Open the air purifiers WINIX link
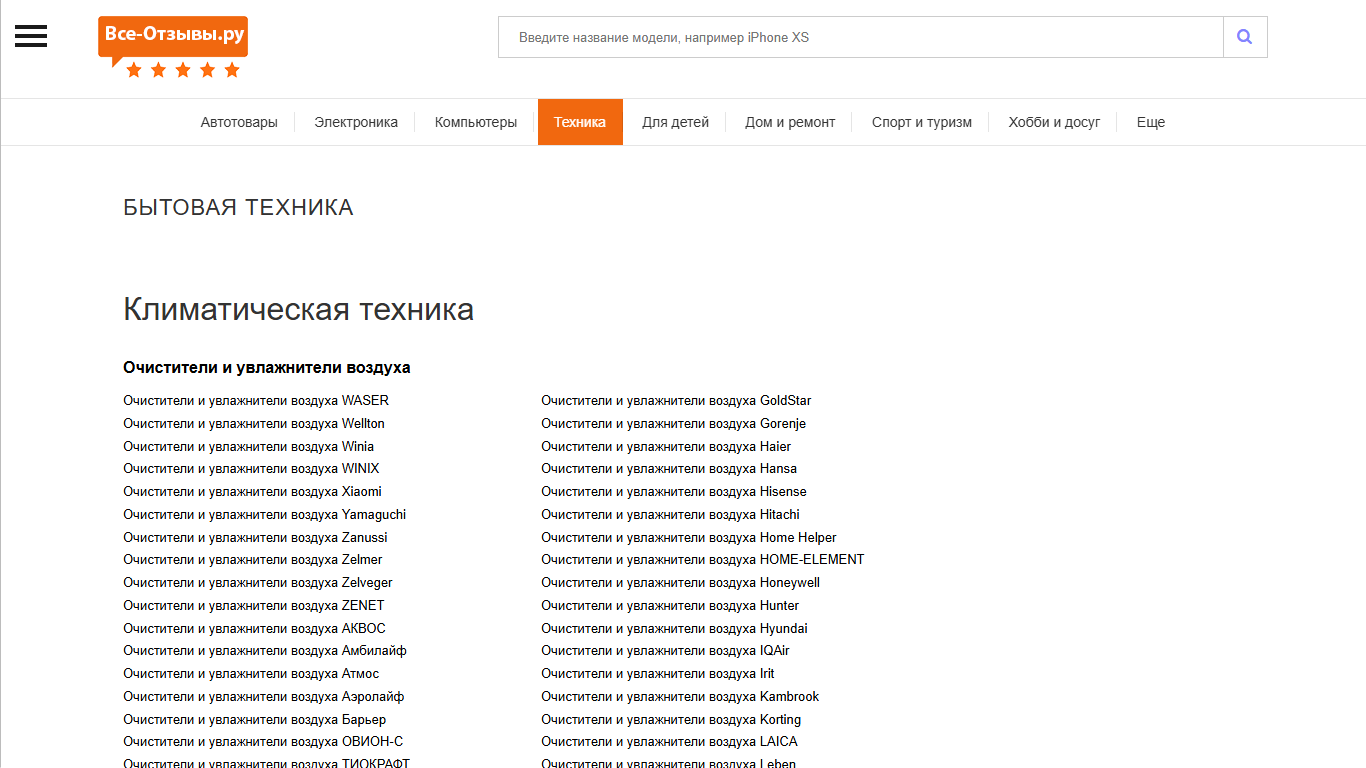 (251, 468)
